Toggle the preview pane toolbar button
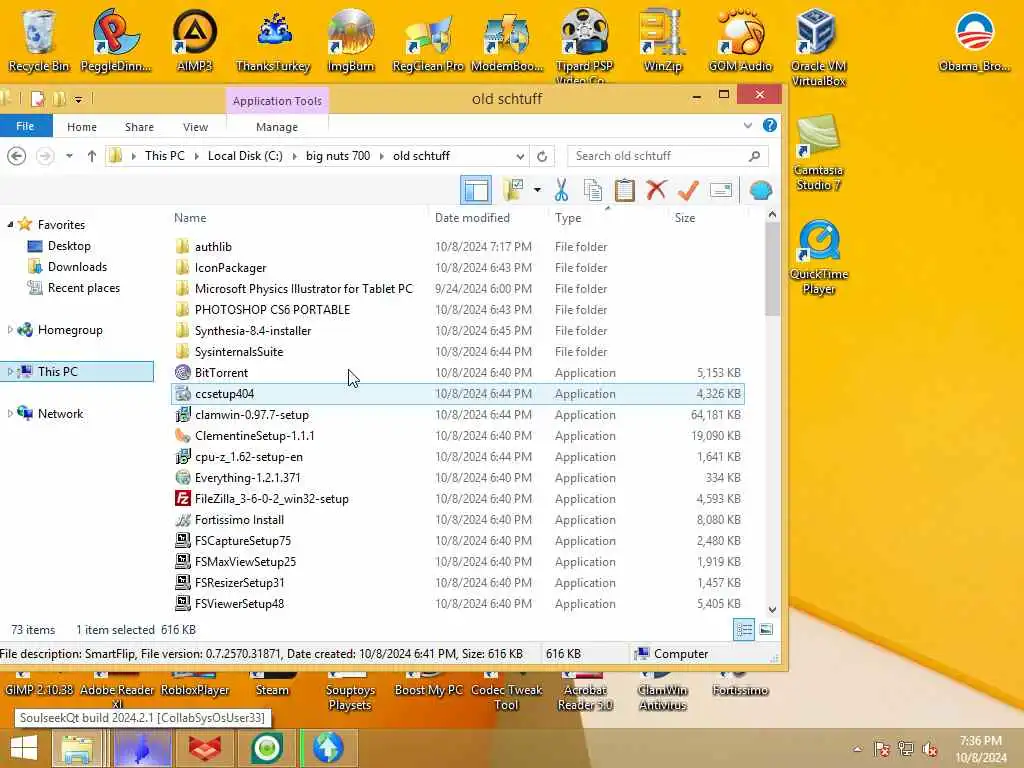The width and height of the screenshot is (1024, 768). (476, 190)
